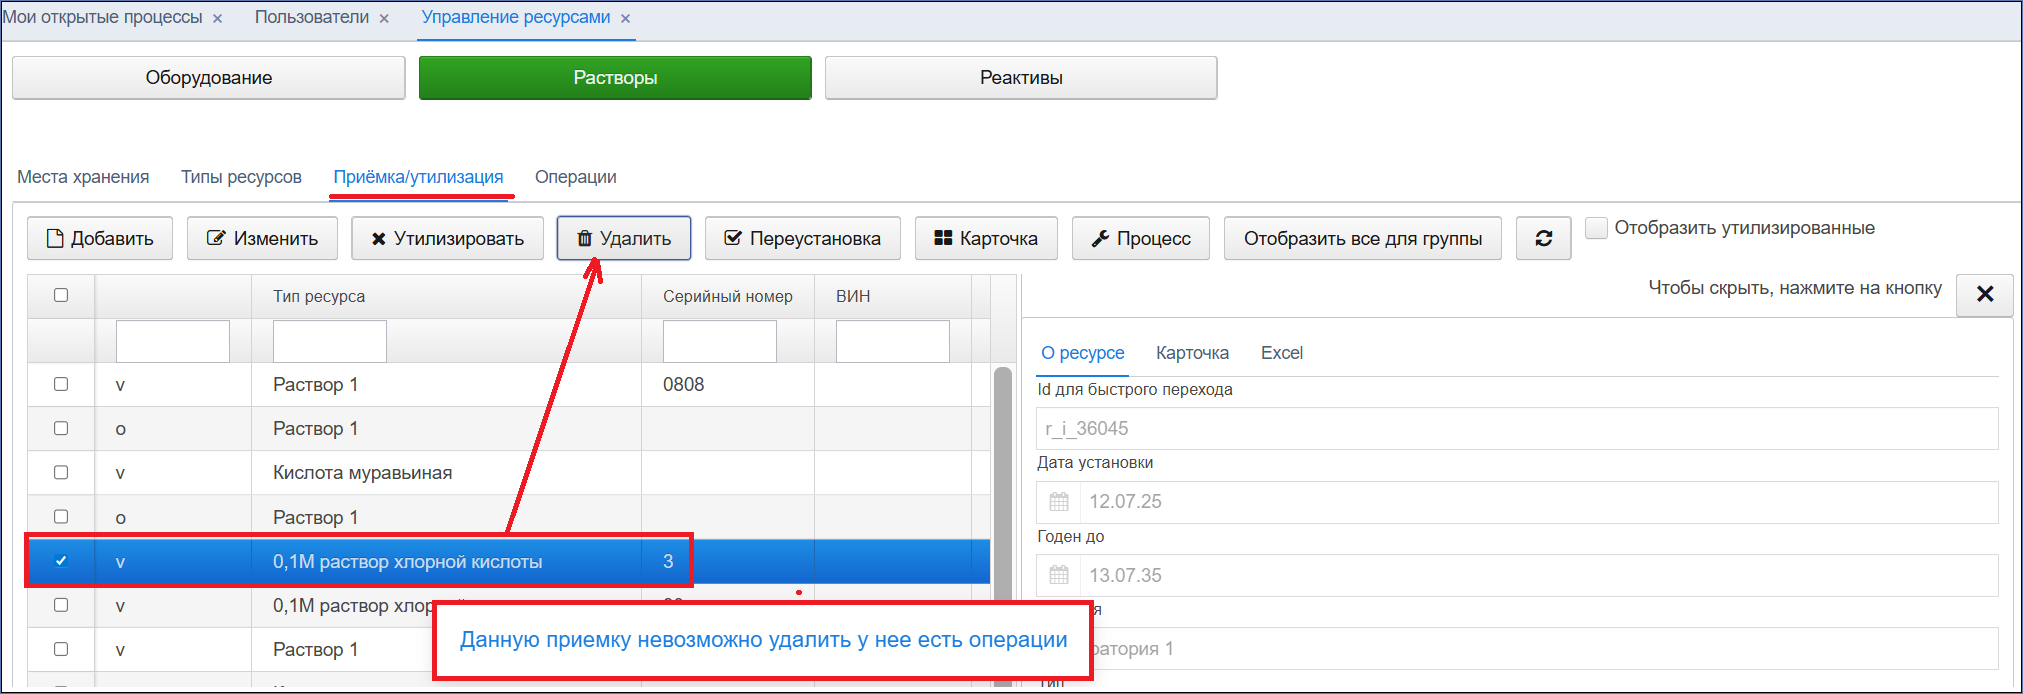Focus the Тип ресурса filter field
Viewport: 2023px width, 694px height.
(330, 342)
